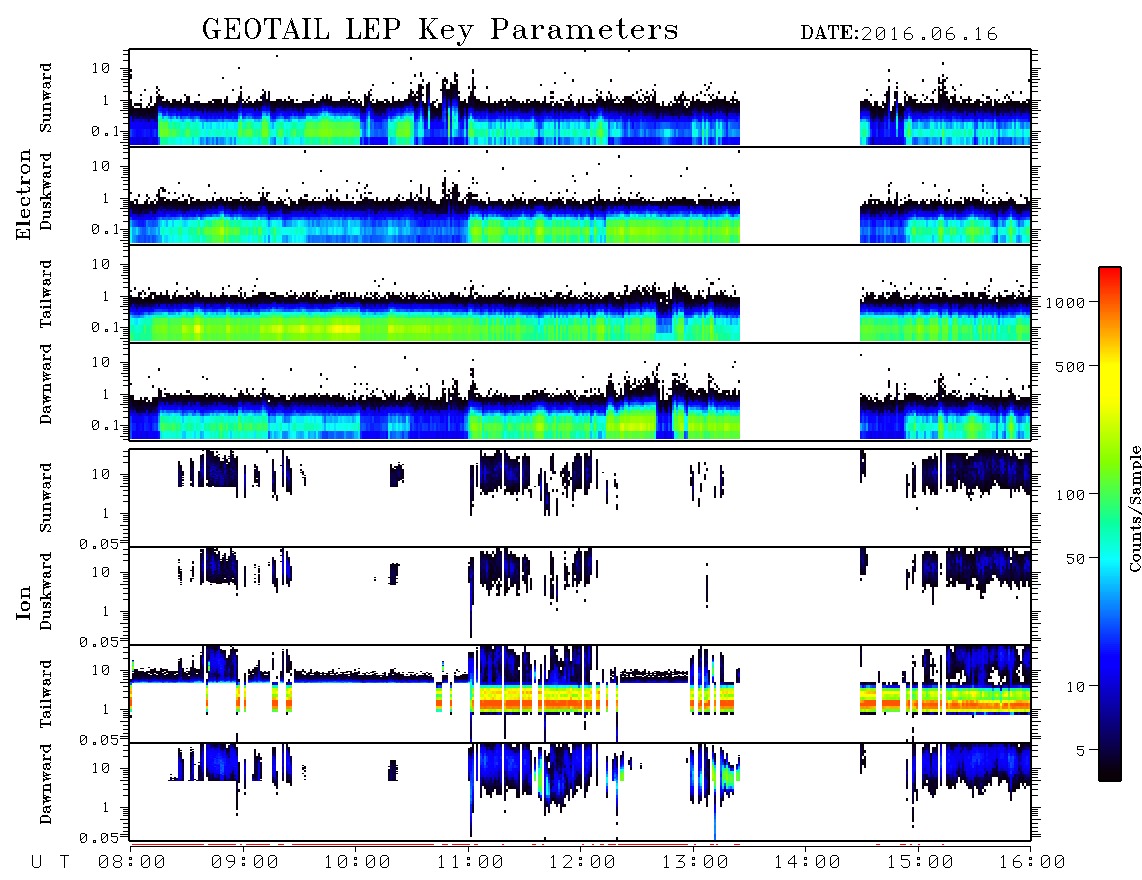Select the 5 colorbar tick label
This screenshot has width=1142, height=880.
click(x=1080, y=751)
